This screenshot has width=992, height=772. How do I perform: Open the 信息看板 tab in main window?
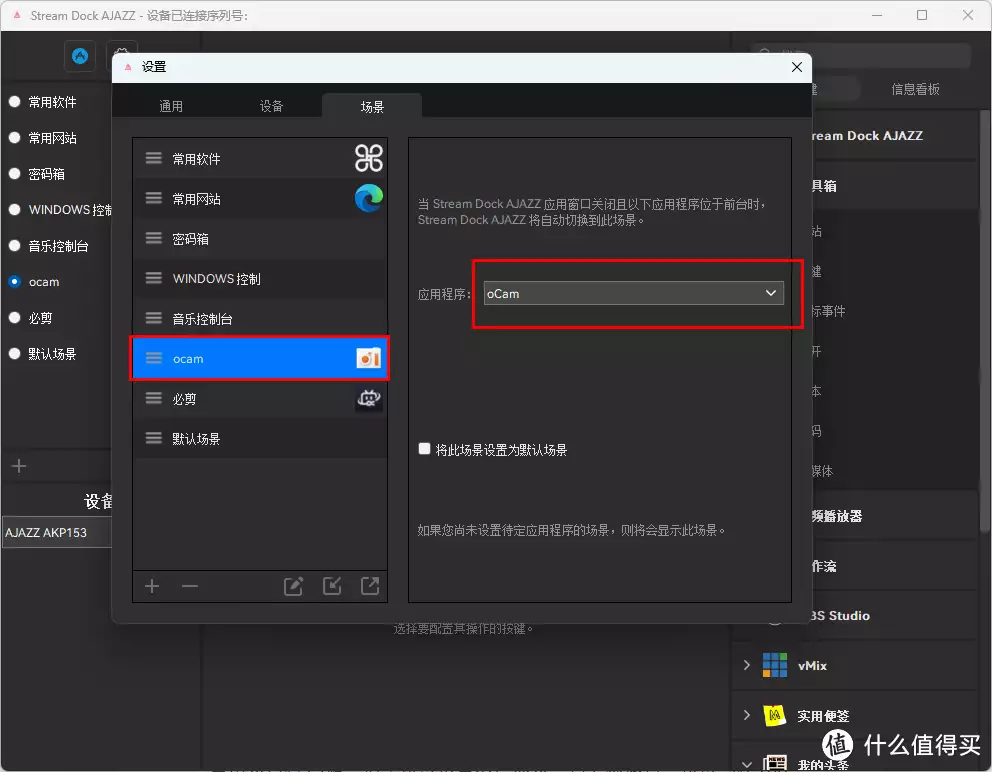tap(915, 89)
